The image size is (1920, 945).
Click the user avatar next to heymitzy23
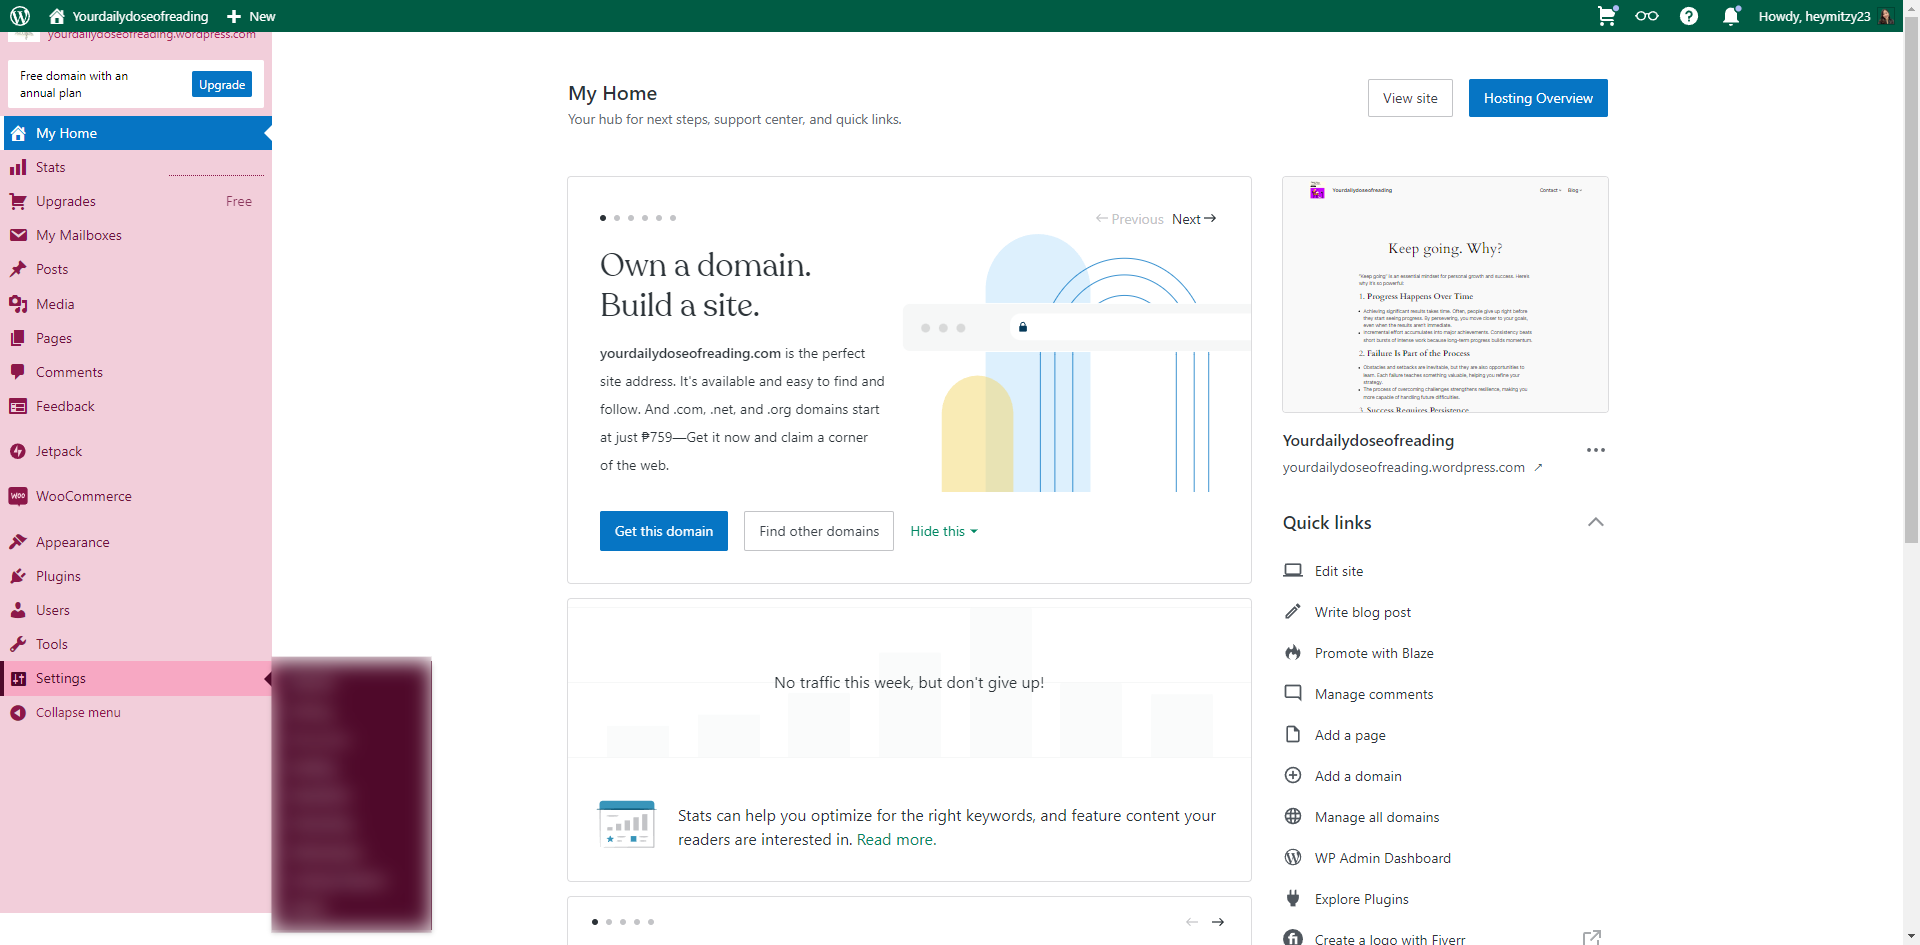[1886, 16]
